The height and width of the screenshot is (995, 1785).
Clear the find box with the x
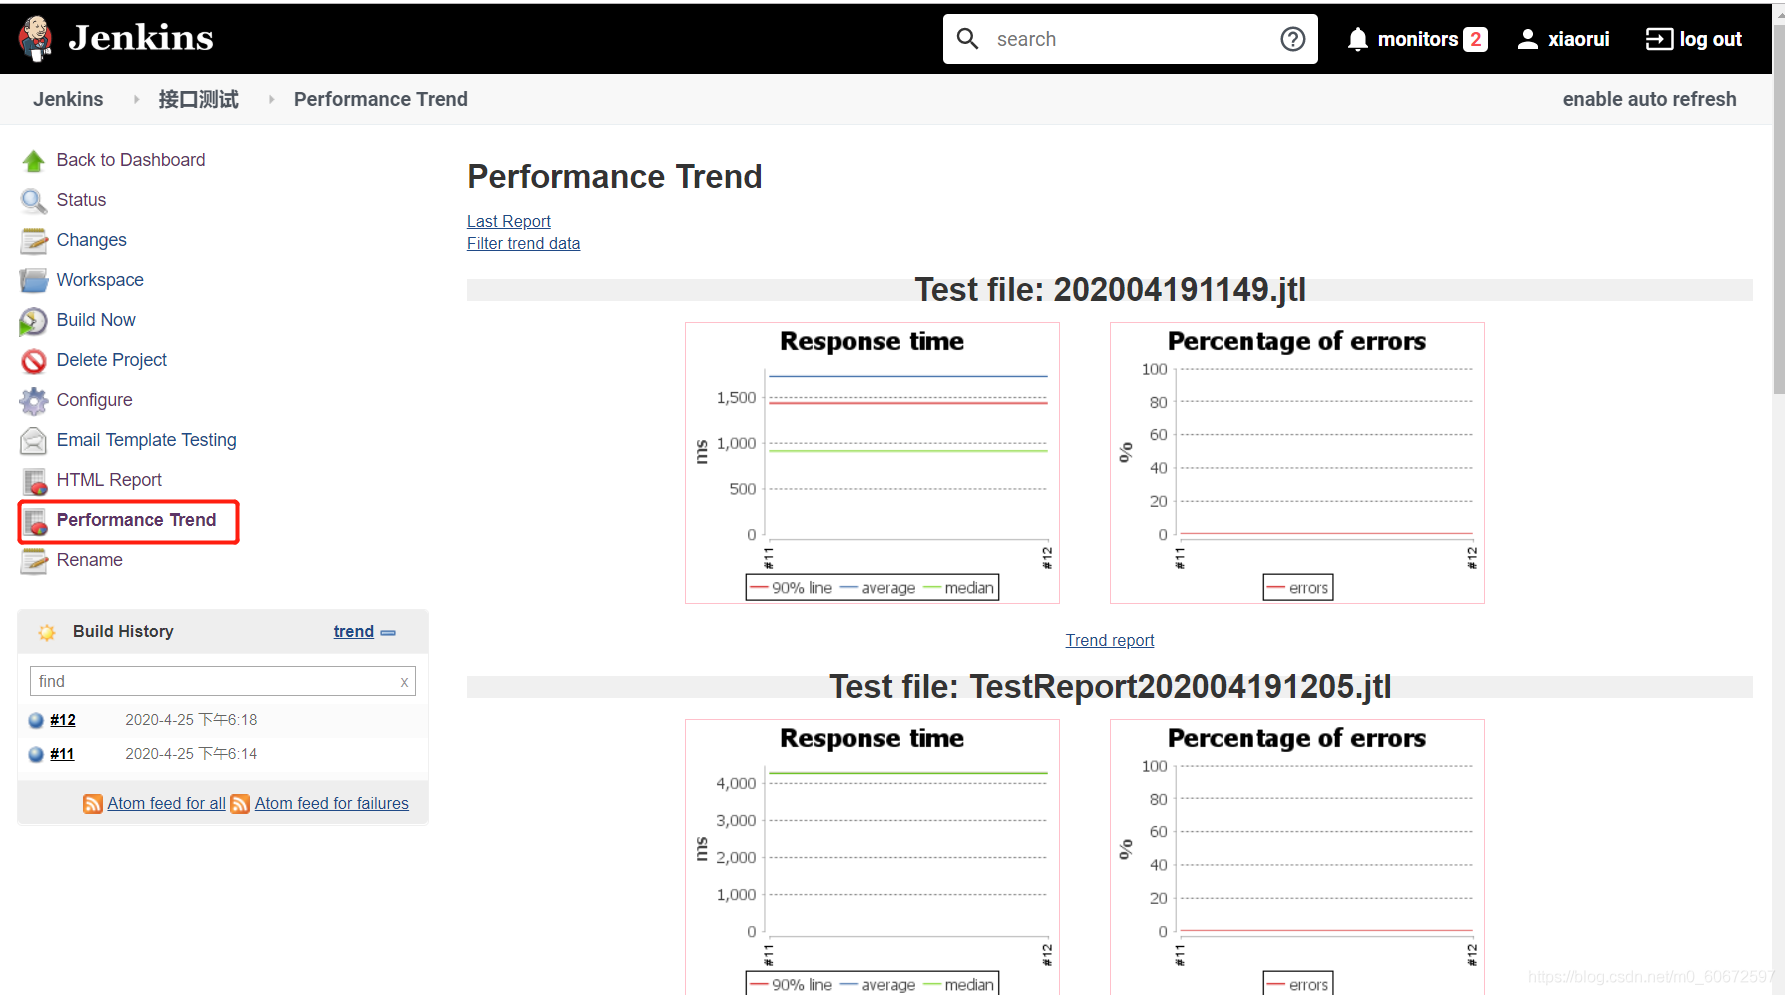(x=404, y=682)
